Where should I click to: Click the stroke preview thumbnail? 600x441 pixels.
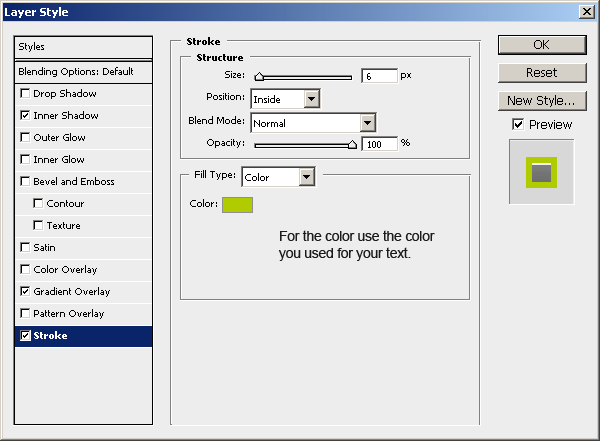pyautogui.click(x=541, y=172)
